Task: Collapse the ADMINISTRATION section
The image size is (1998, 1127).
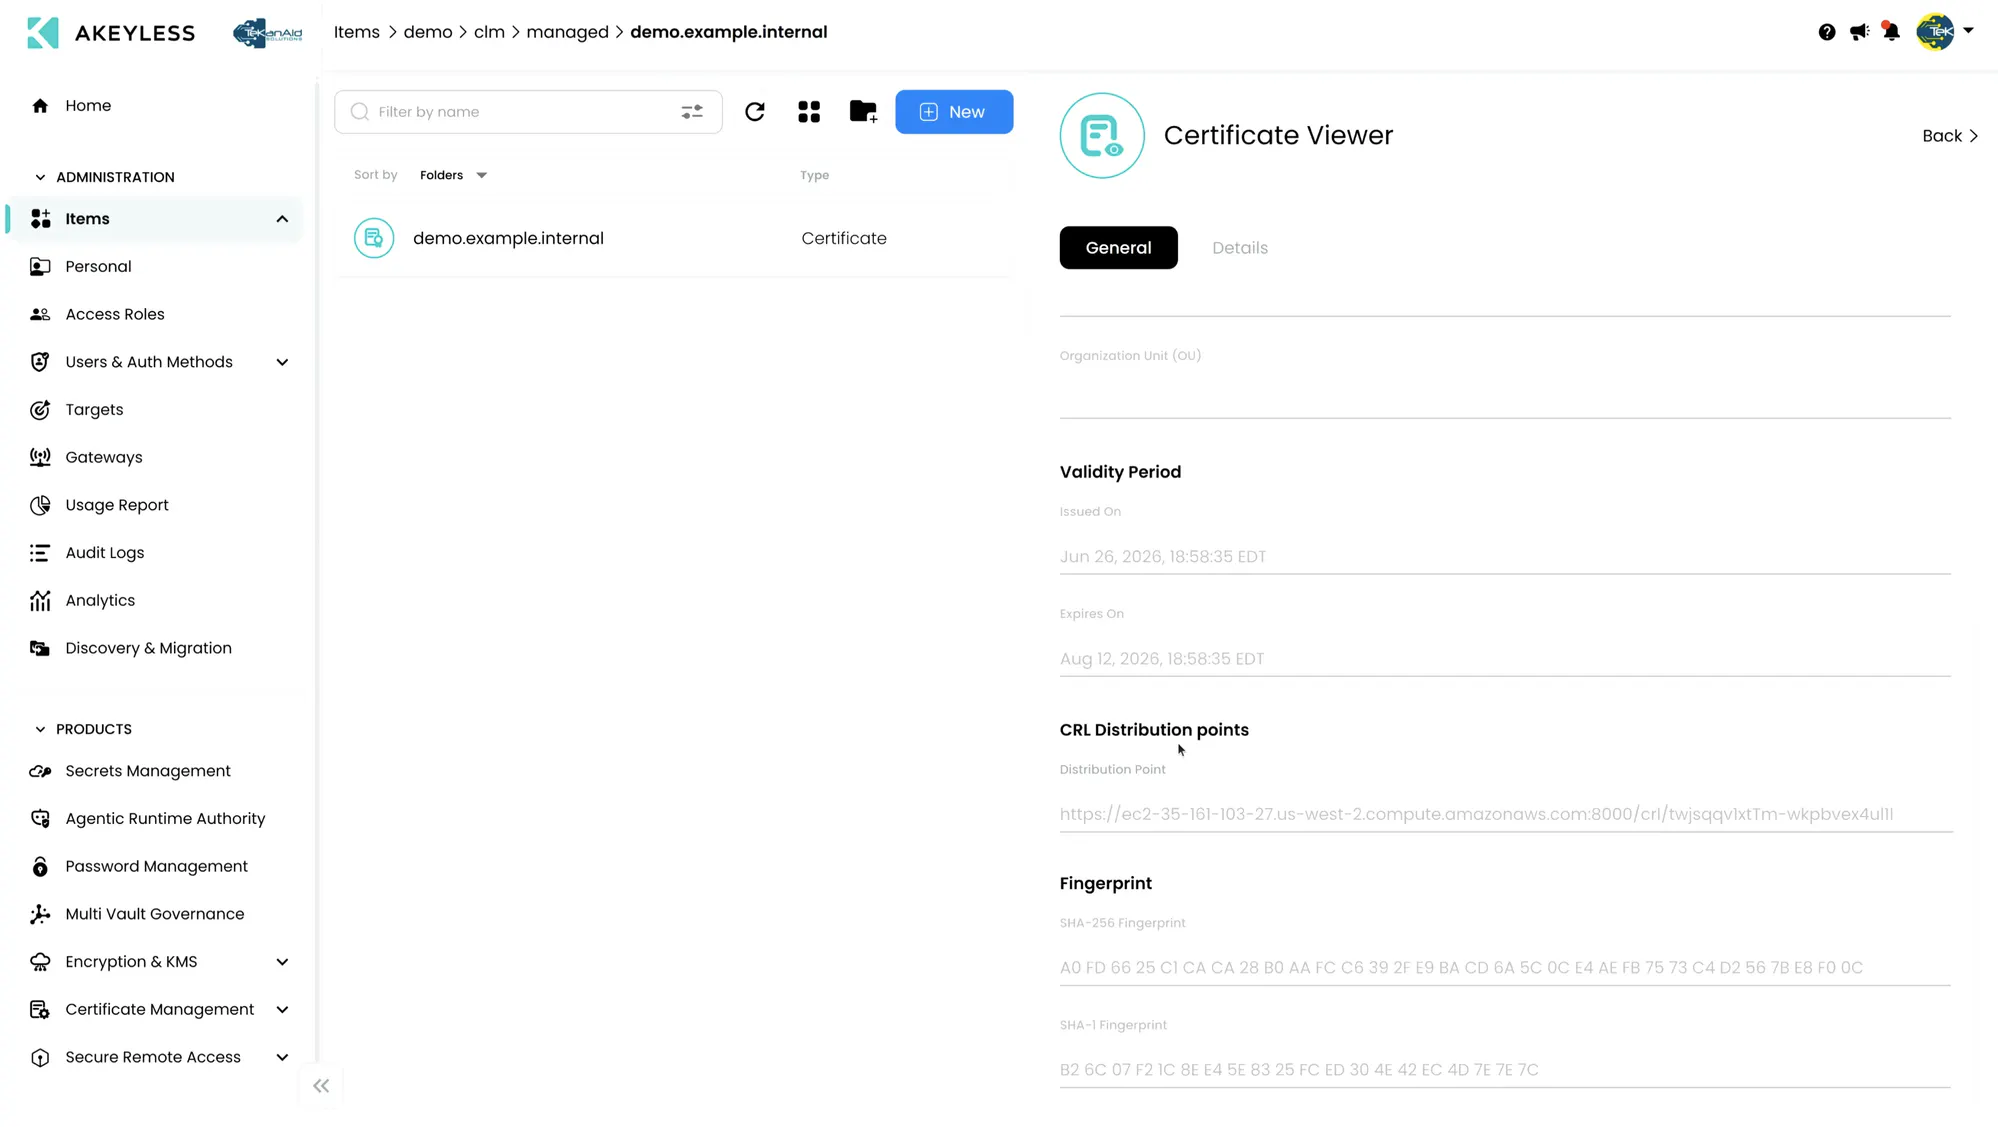Action: [x=40, y=177]
